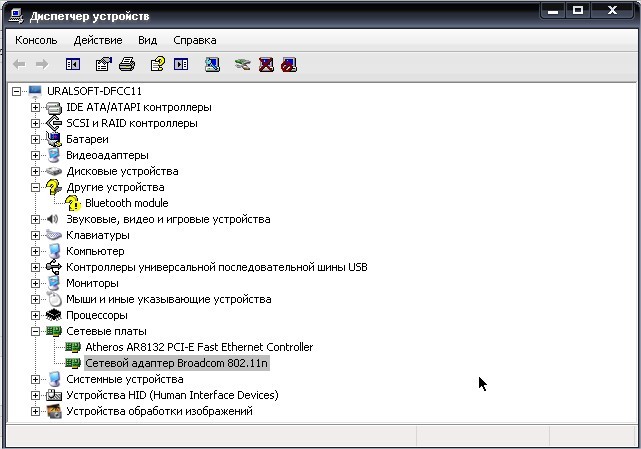The height and width of the screenshot is (449, 641).
Task: Toggle the show/hide console tree icon
Action: [x=73, y=64]
